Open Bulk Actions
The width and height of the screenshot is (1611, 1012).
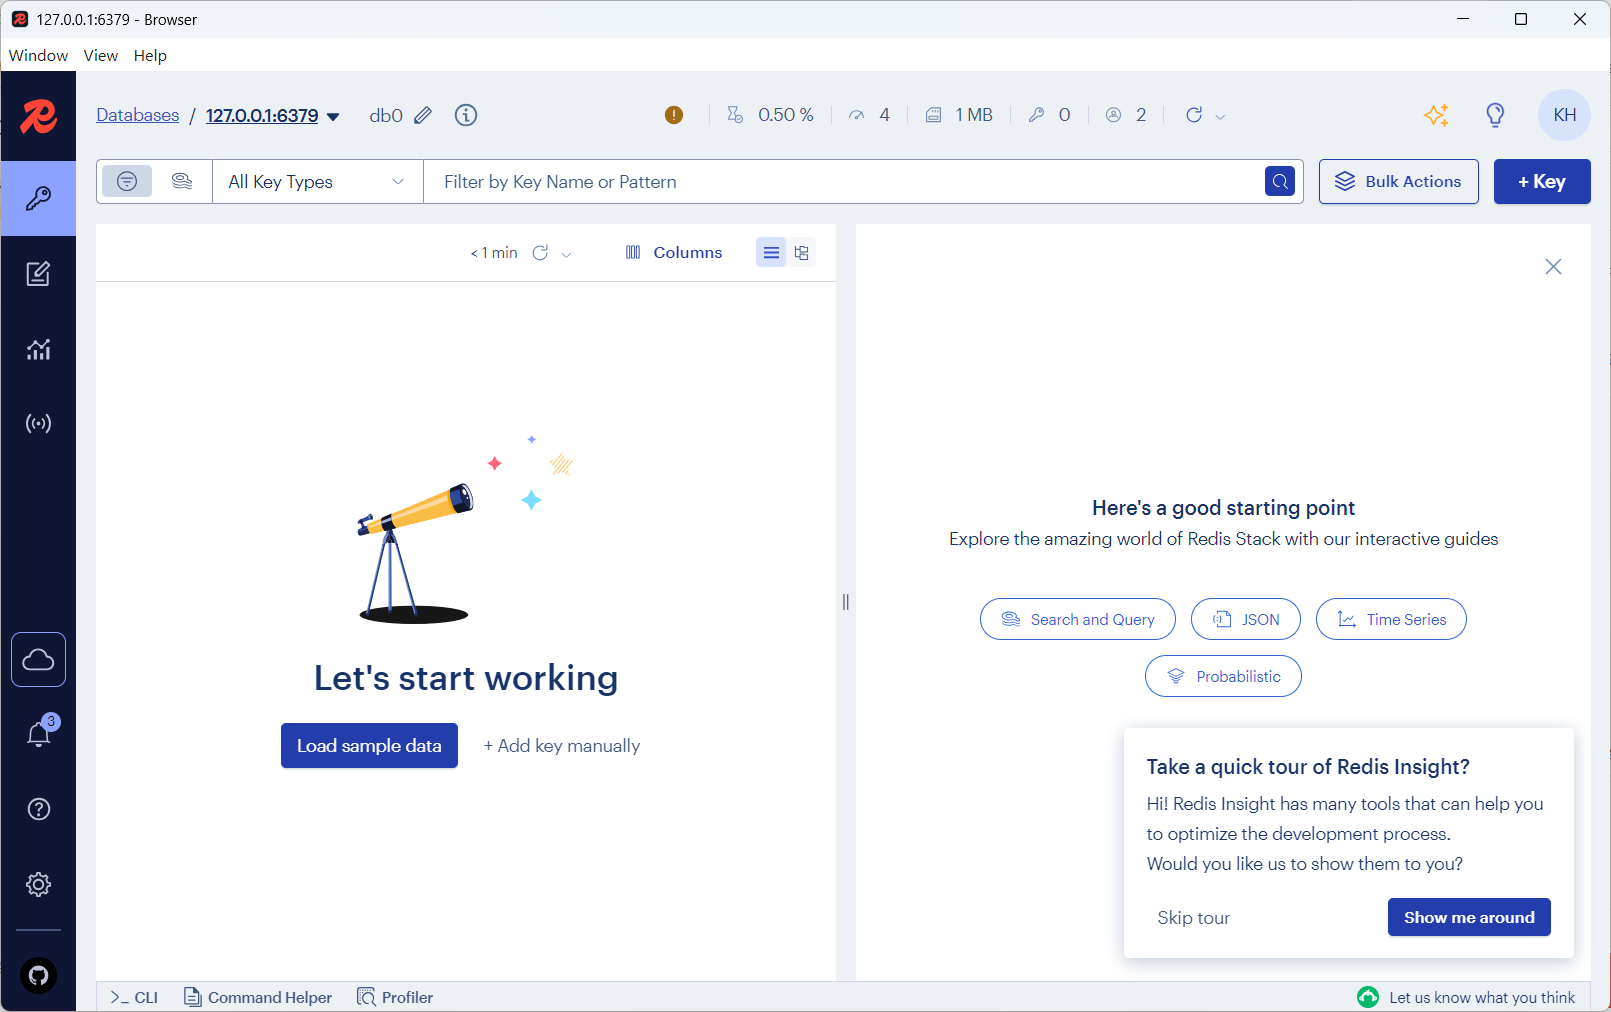tap(1398, 181)
